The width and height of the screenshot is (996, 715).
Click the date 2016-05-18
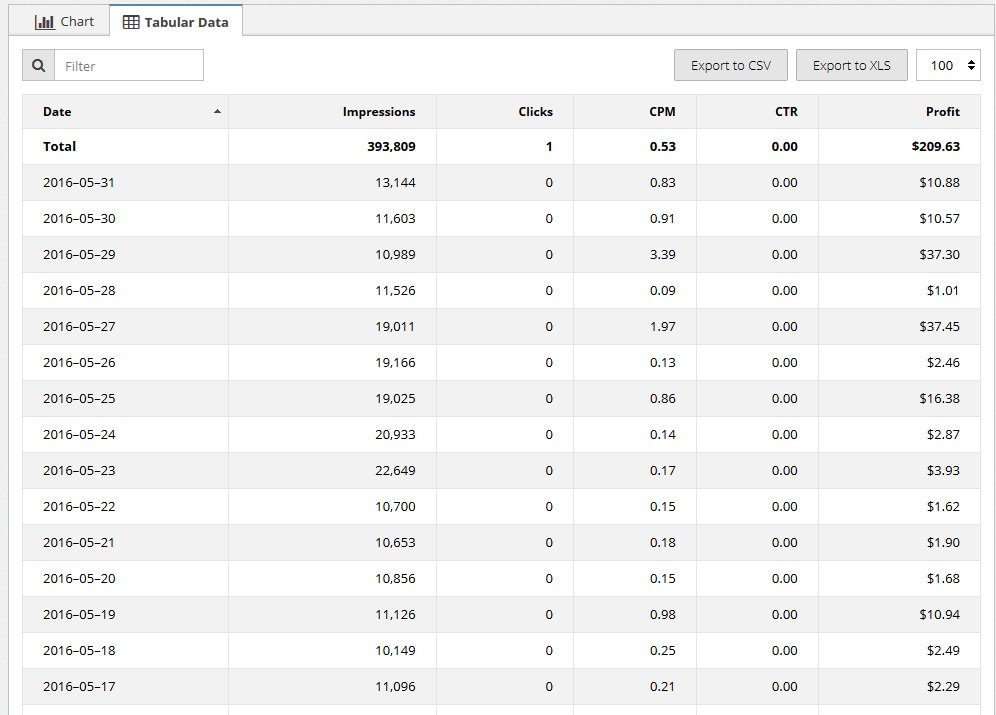click(79, 650)
